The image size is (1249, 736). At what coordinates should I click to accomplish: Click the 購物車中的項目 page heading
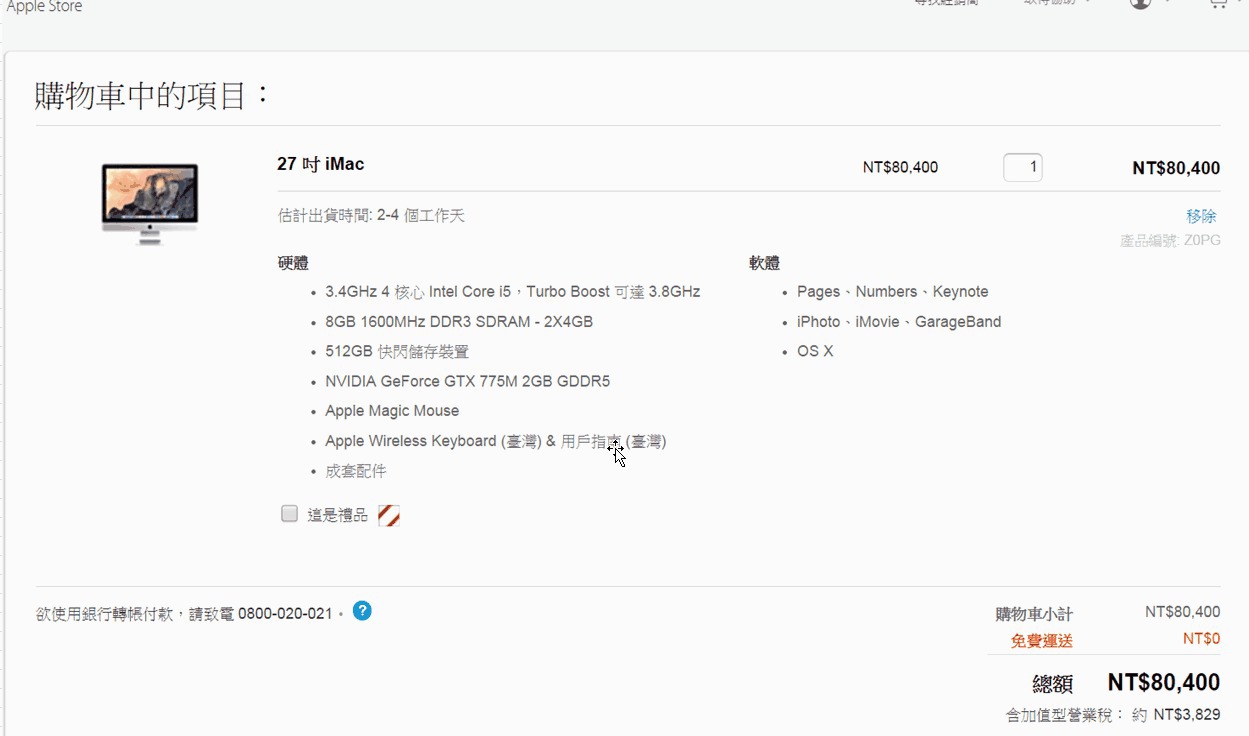click(153, 96)
